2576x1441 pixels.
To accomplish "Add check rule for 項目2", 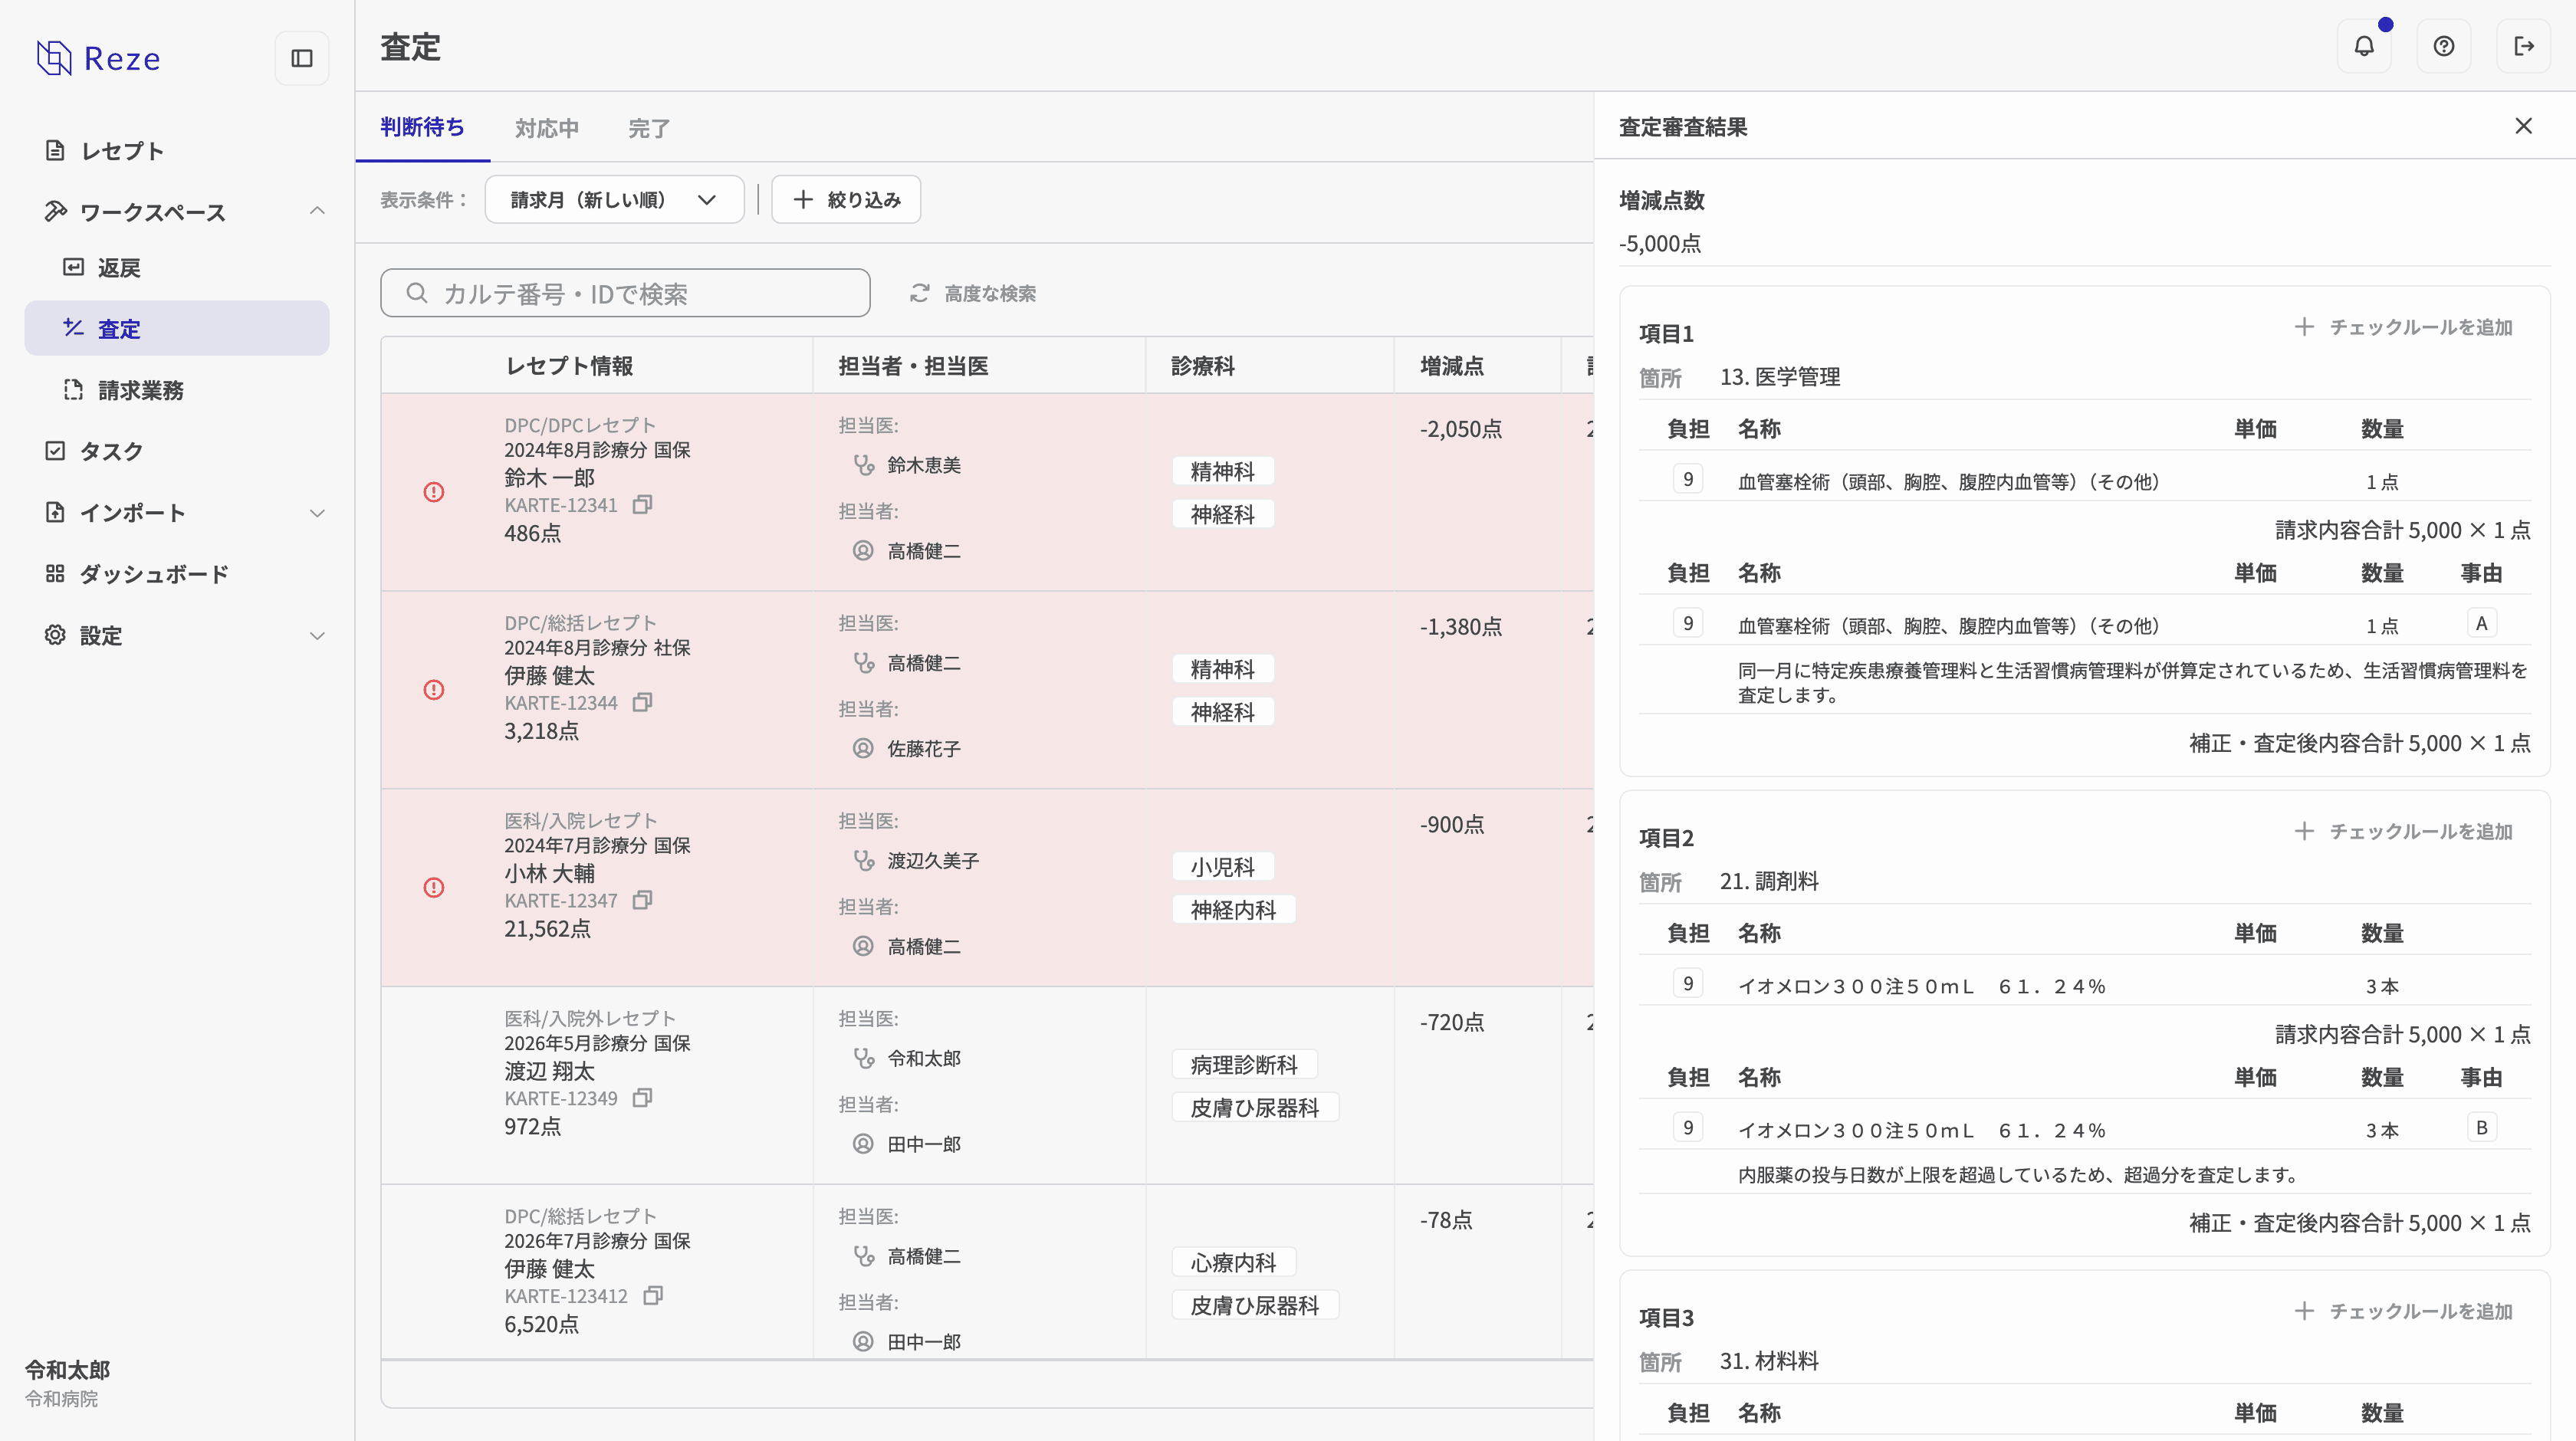I will coord(2404,831).
